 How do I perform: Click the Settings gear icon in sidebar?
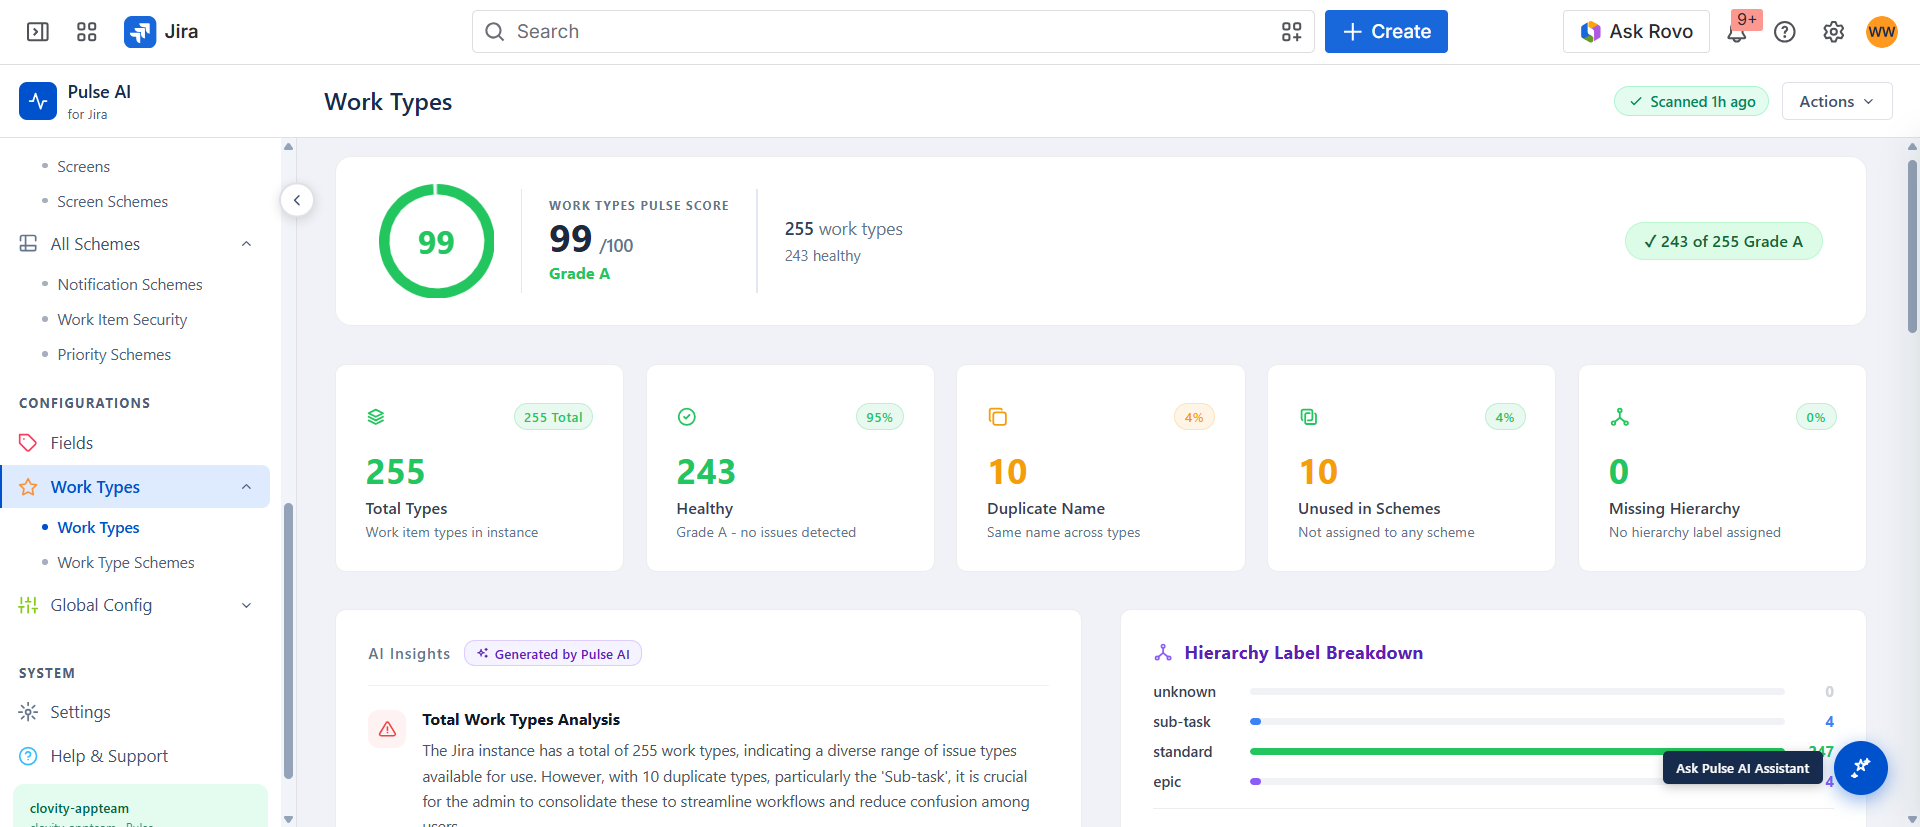pyautogui.click(x=28, y=712)
